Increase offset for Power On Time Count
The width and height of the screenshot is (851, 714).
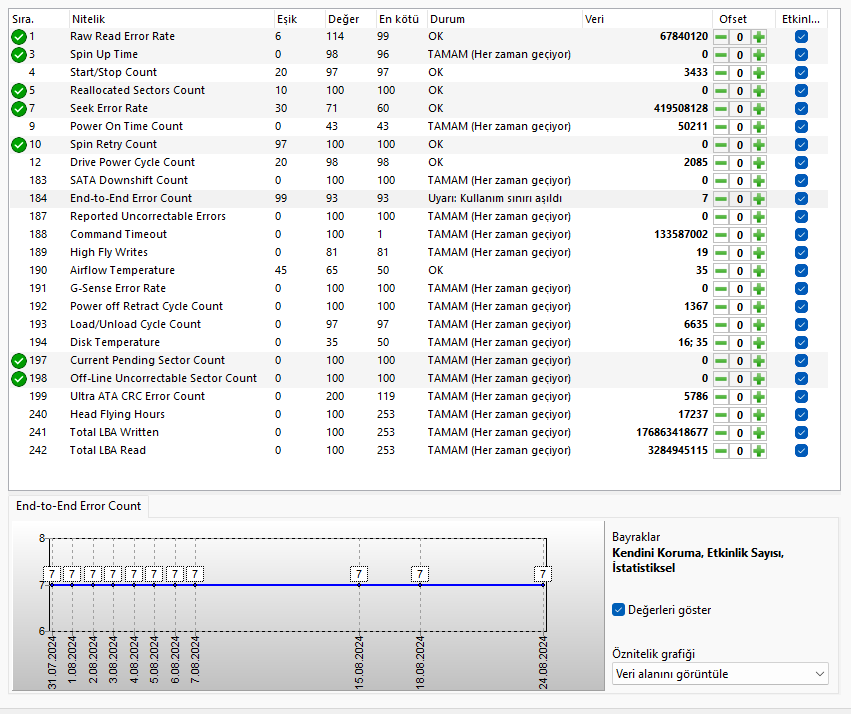click(759, 127)
